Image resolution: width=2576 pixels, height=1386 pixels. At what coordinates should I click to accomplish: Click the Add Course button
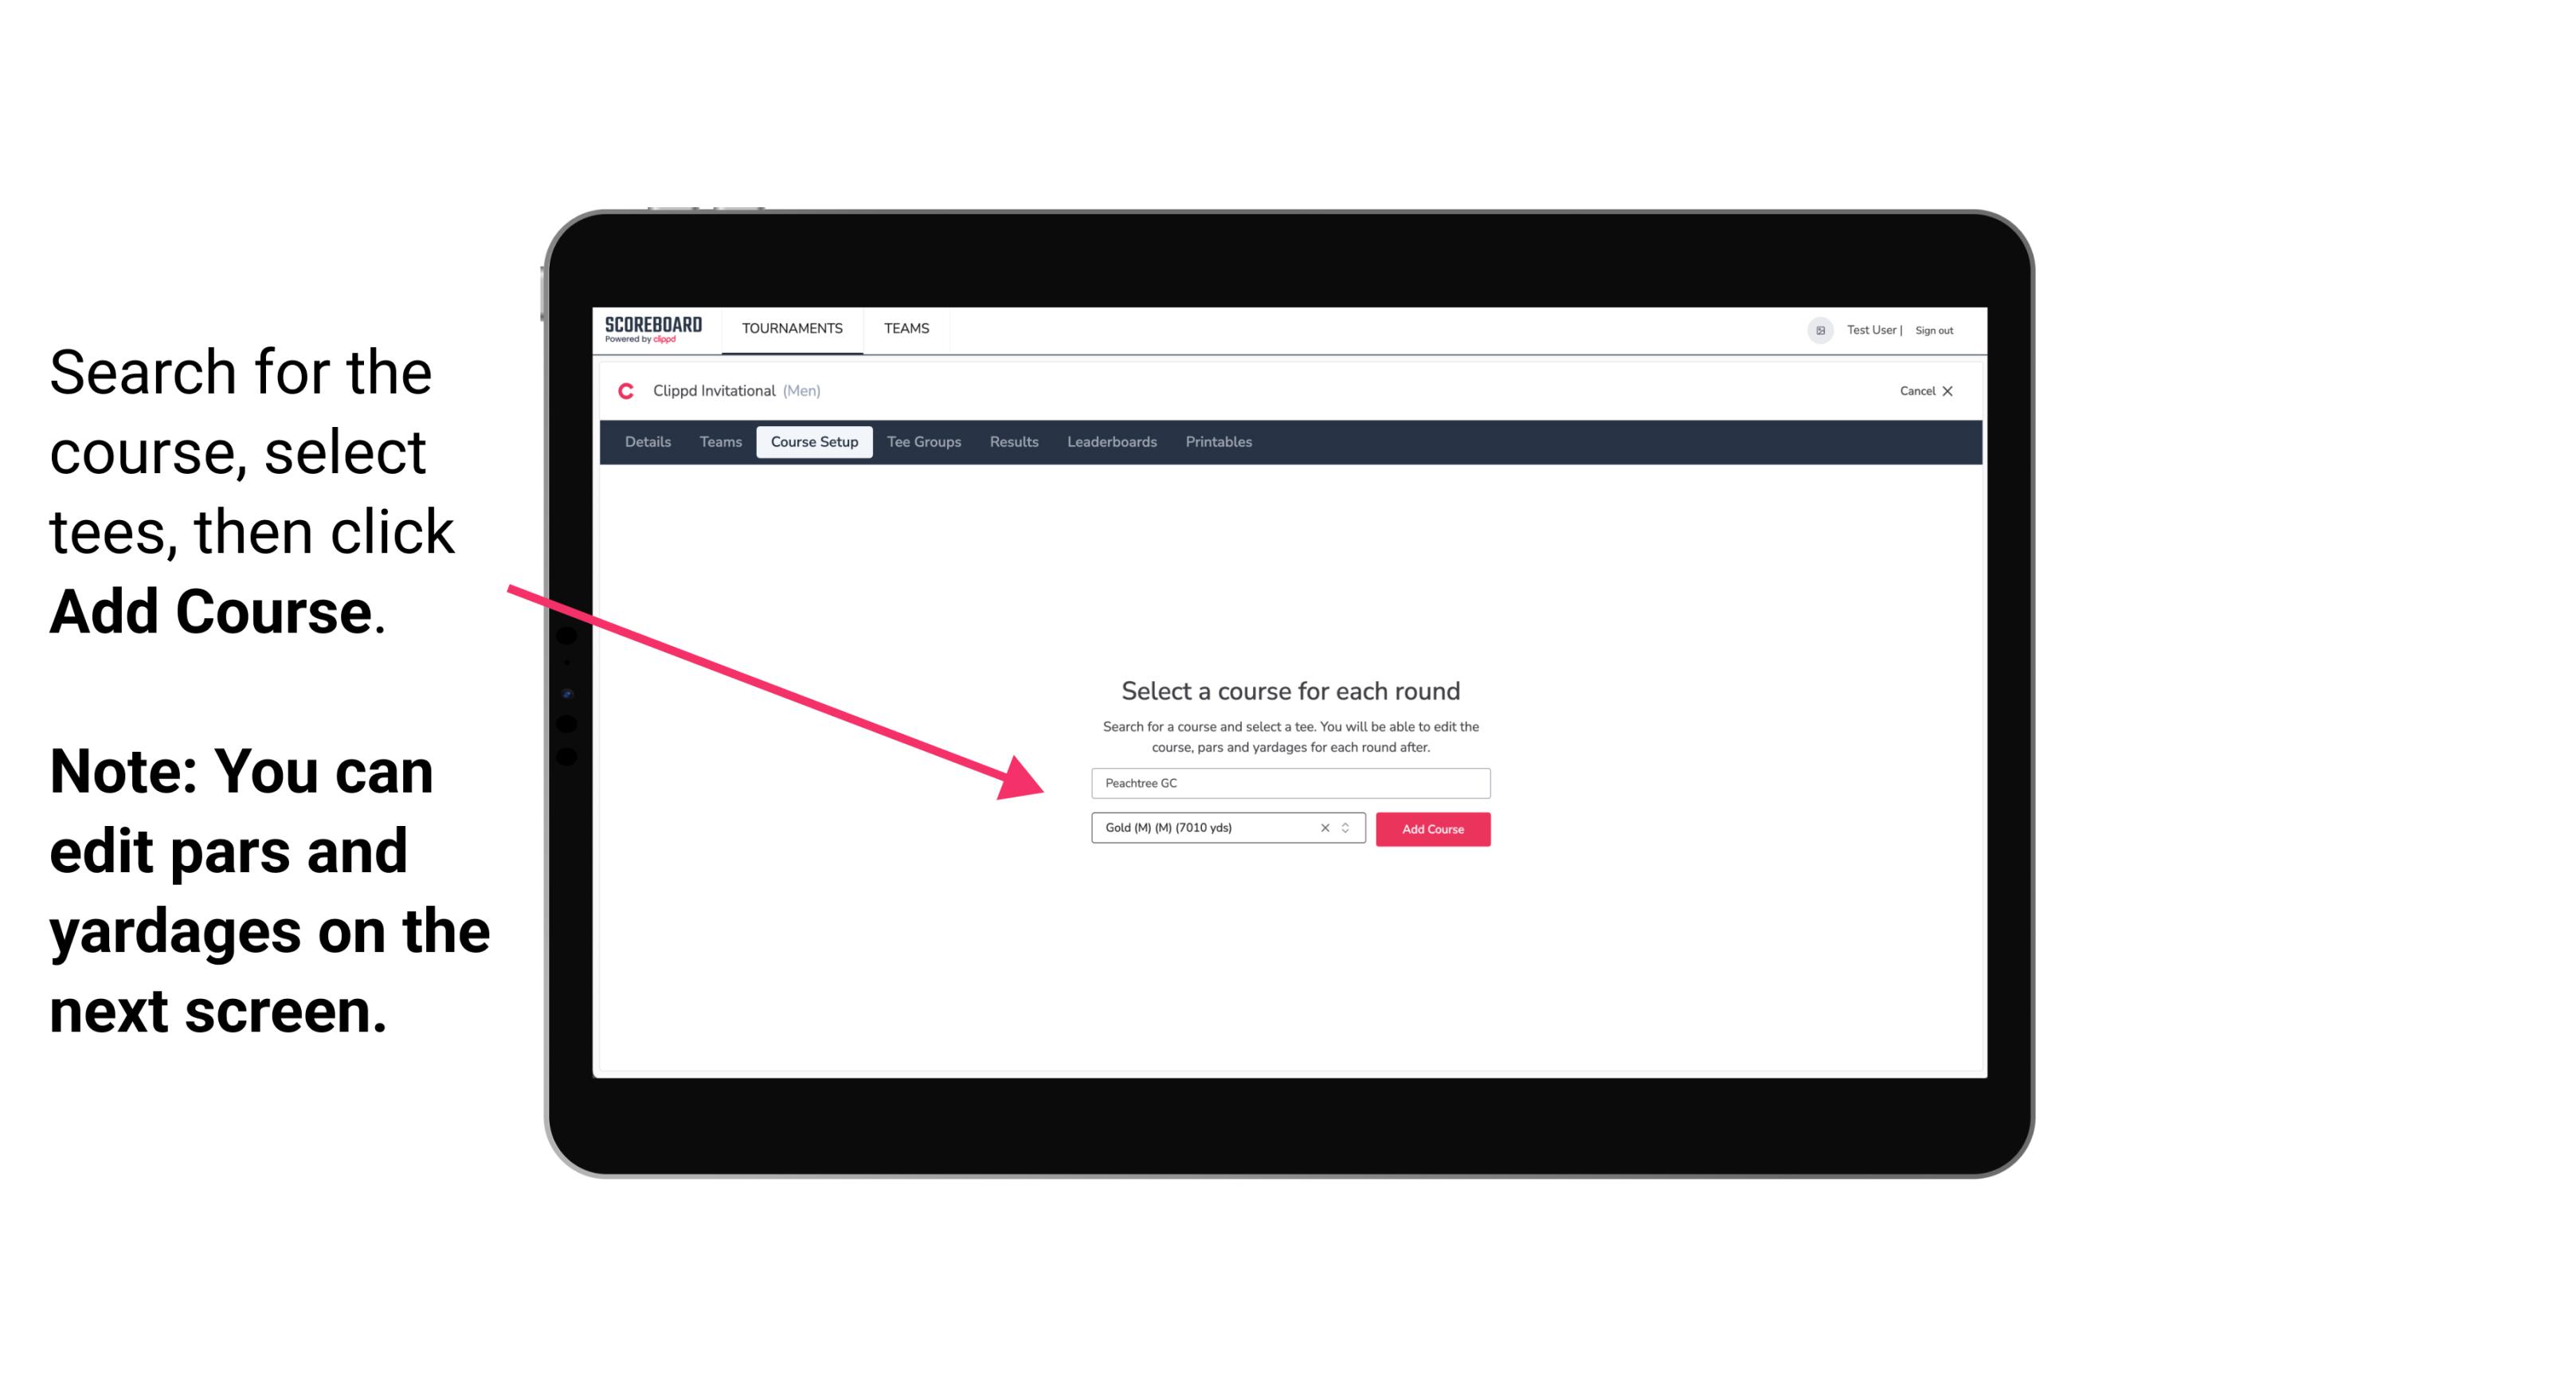(1431, 829)
